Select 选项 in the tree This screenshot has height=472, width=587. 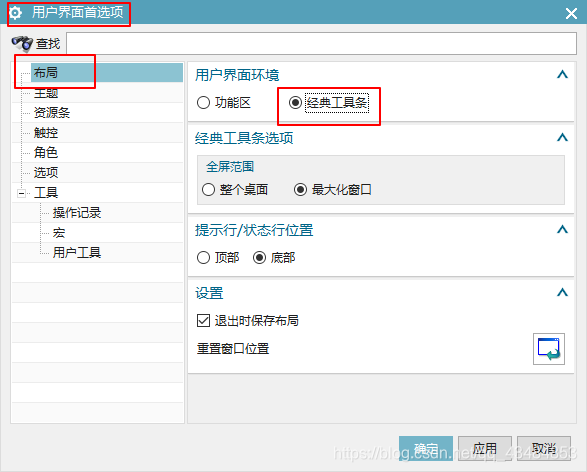pos(46,173)
